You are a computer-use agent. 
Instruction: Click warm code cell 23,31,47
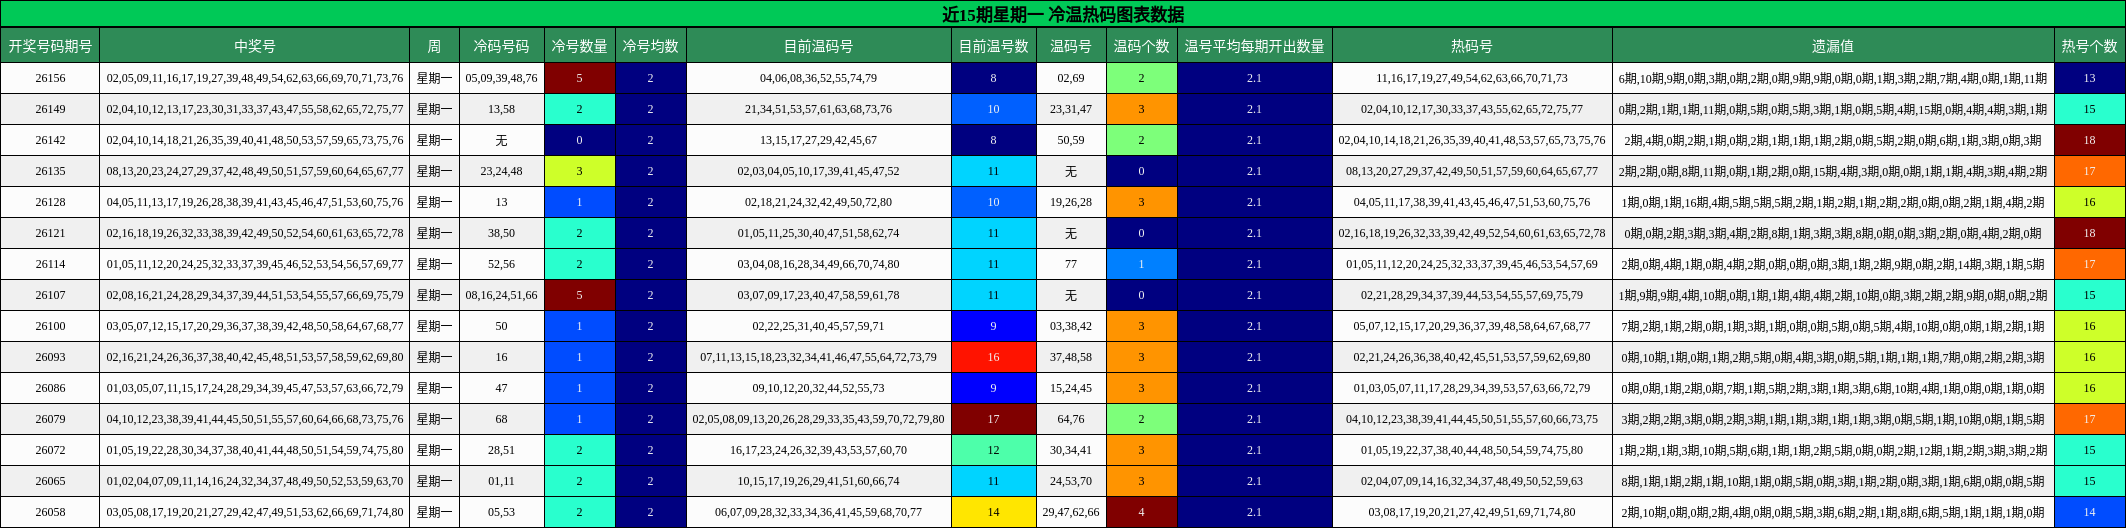tap(1071, 109)
